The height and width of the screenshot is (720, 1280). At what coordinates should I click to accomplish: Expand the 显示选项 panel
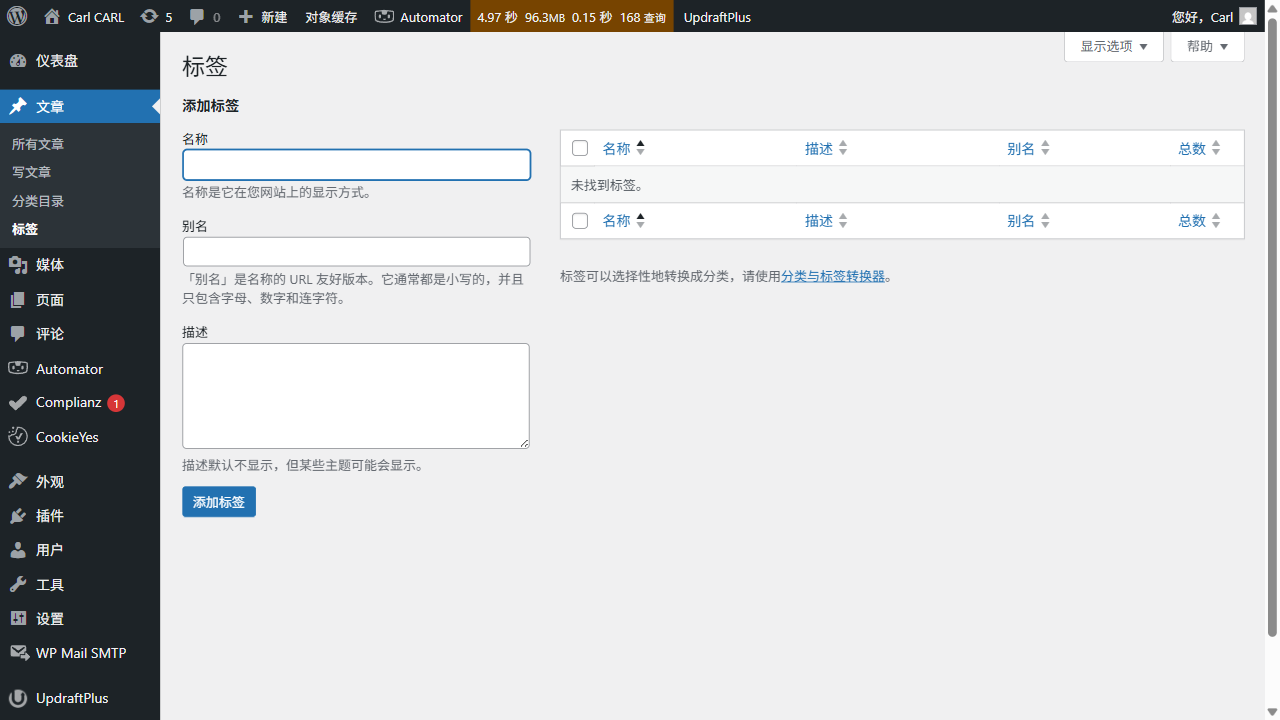pyautogui.click(x=1113, y=45)
